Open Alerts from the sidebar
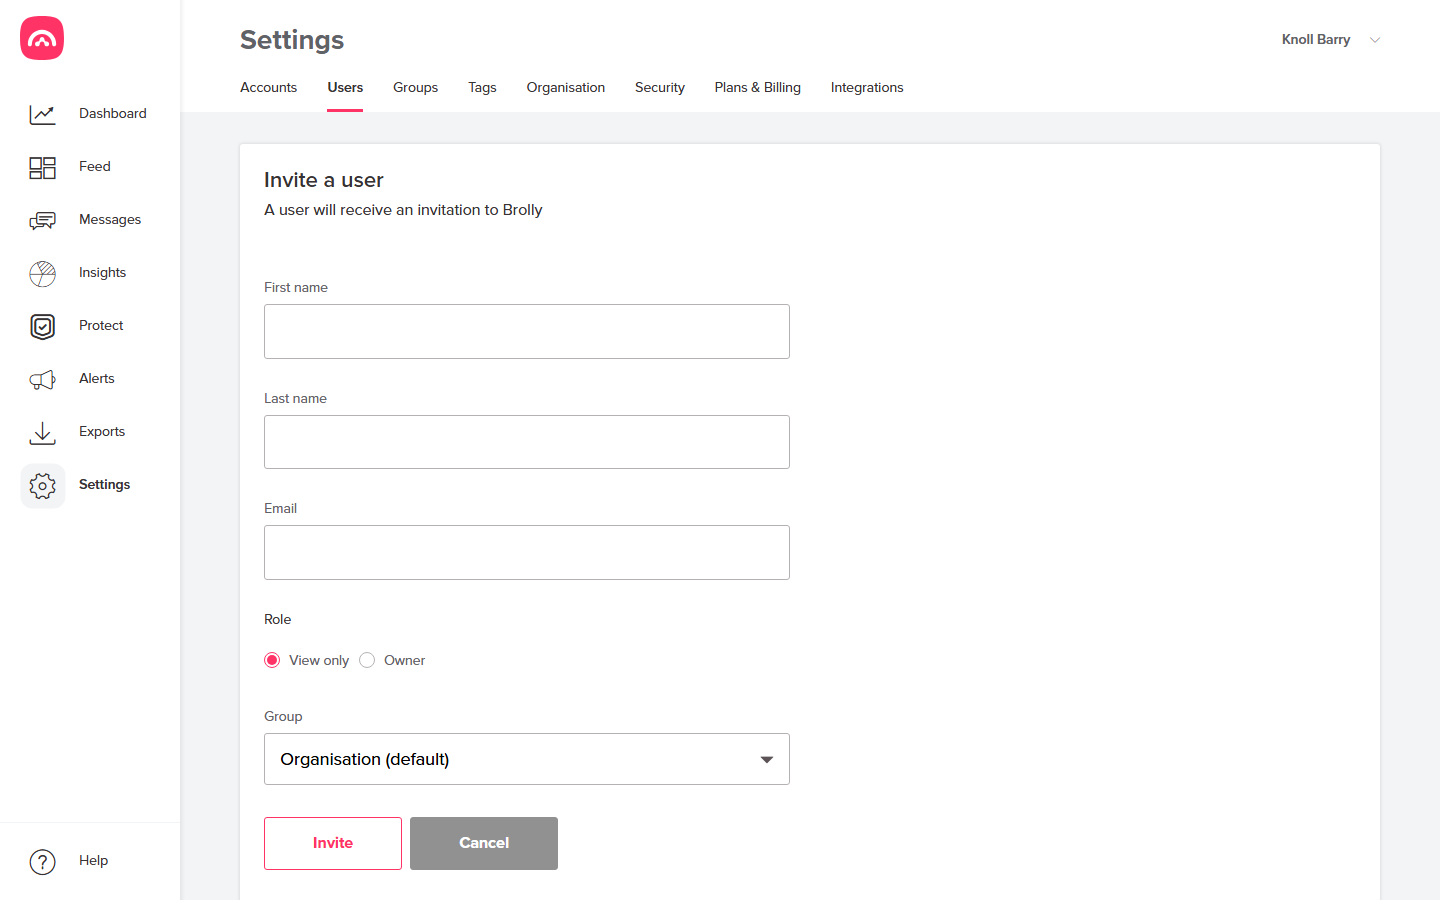The width and height of the screenshot is (1440, 900). tap(97, 378)
